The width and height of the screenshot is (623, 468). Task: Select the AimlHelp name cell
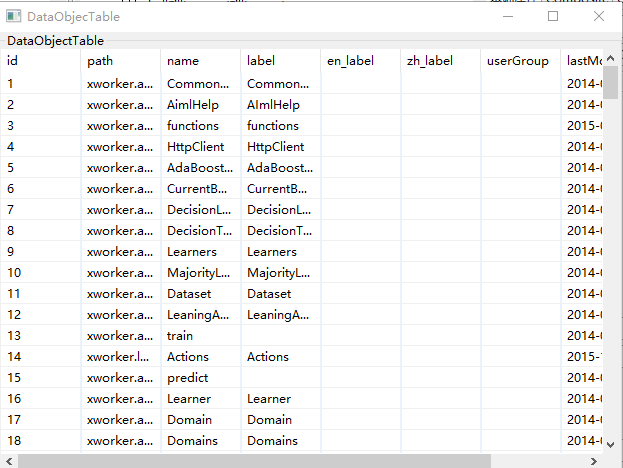pos(201,105)
